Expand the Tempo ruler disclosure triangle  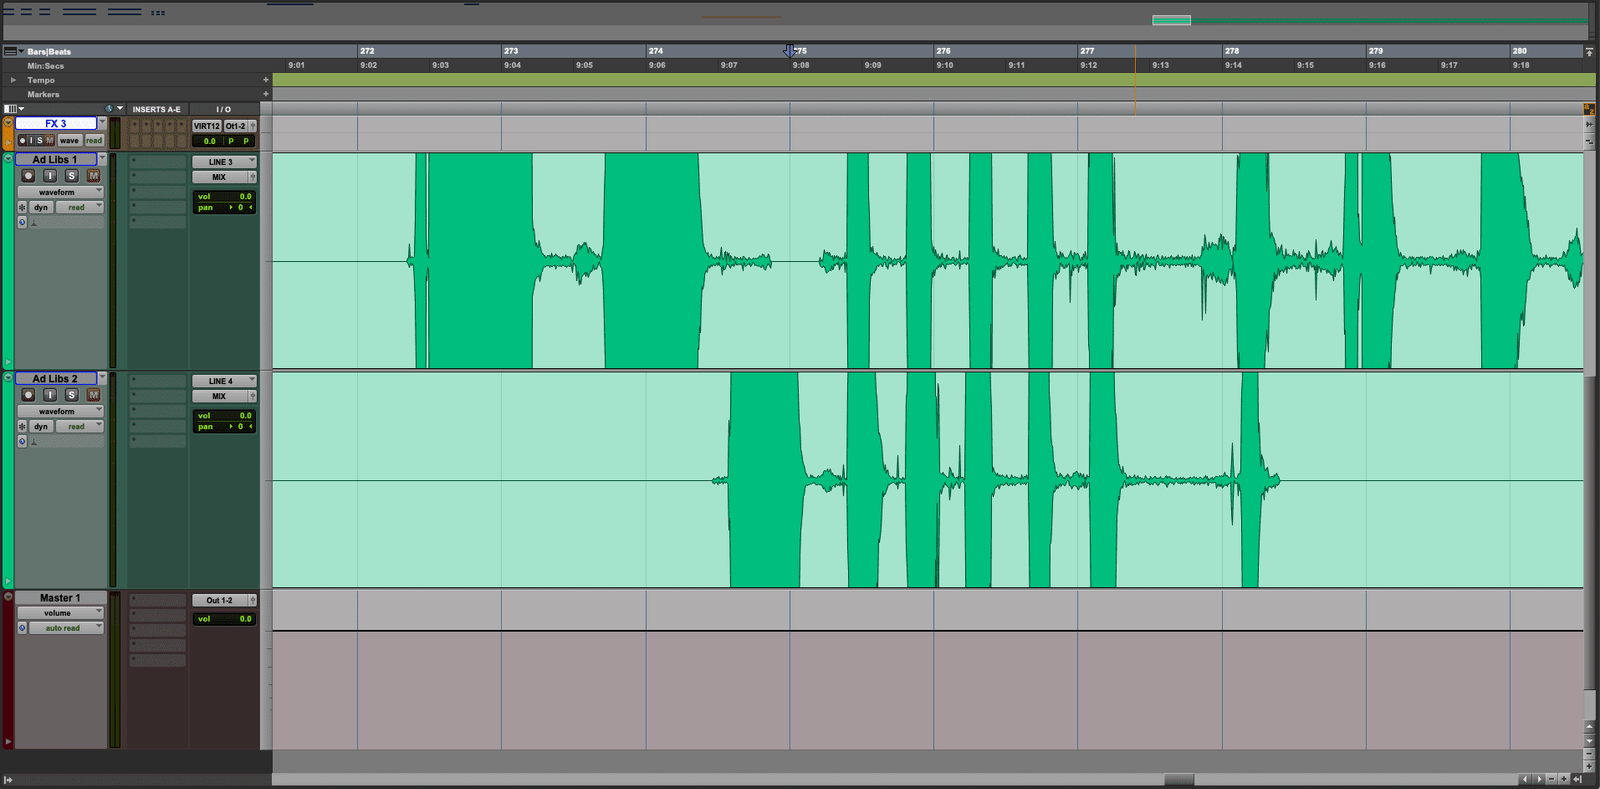click(x=13, y=80)
